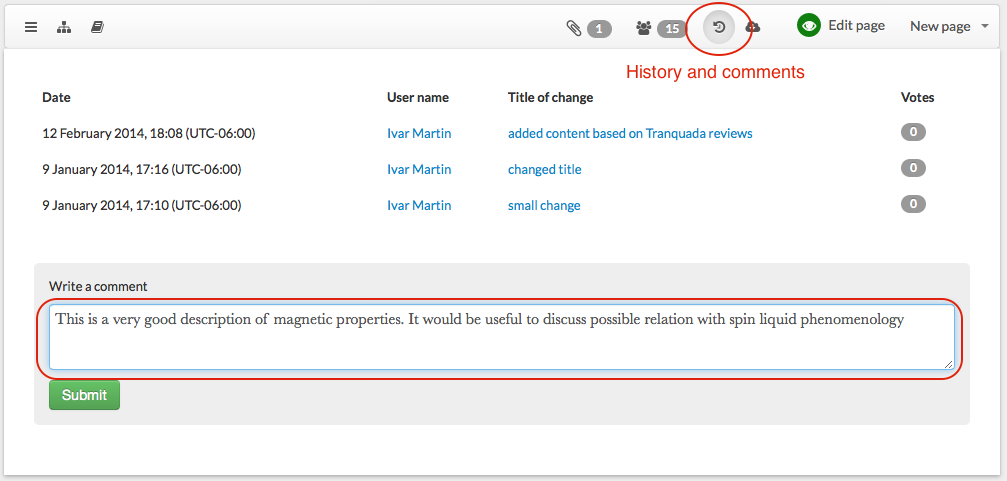Open History and comments clock icon

(719, 27)
